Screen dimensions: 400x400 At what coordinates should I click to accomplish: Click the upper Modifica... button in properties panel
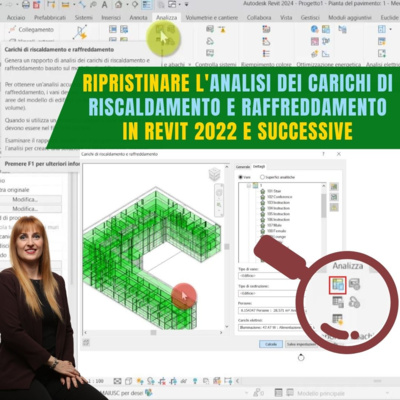pyautogui.click(x=30, y=199)
